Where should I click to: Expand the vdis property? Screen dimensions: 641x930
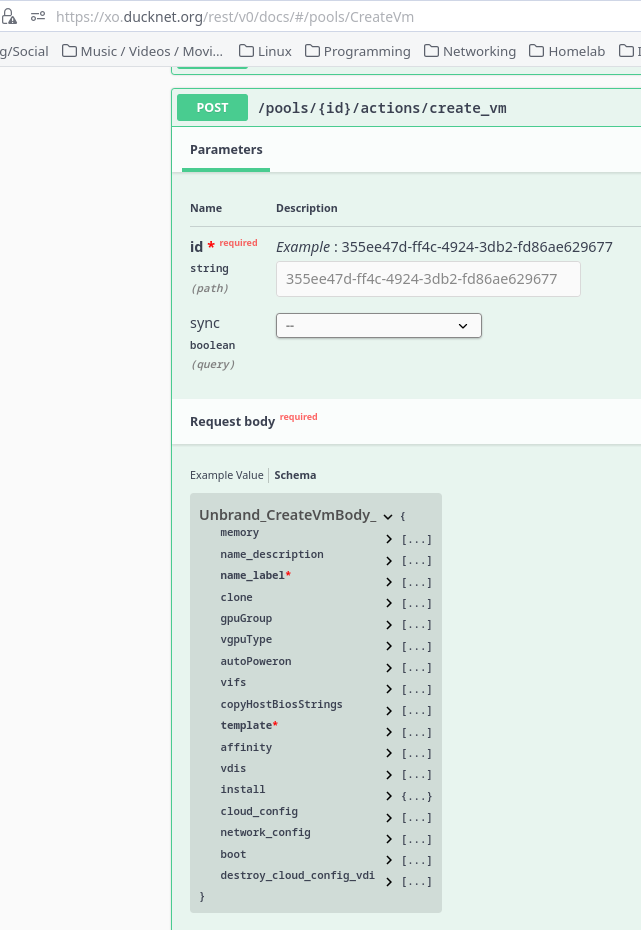point(389,775)
